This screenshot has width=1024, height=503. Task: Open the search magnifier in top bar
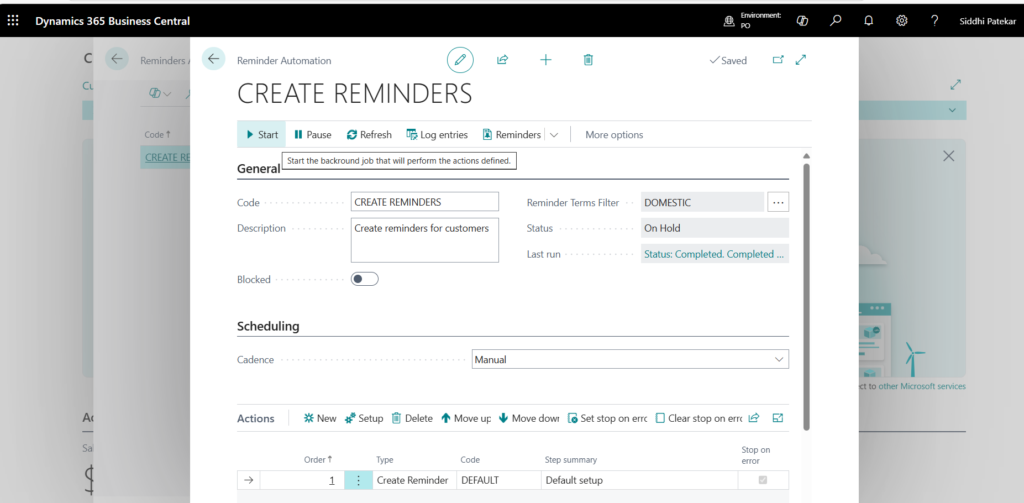click(835, 21)
